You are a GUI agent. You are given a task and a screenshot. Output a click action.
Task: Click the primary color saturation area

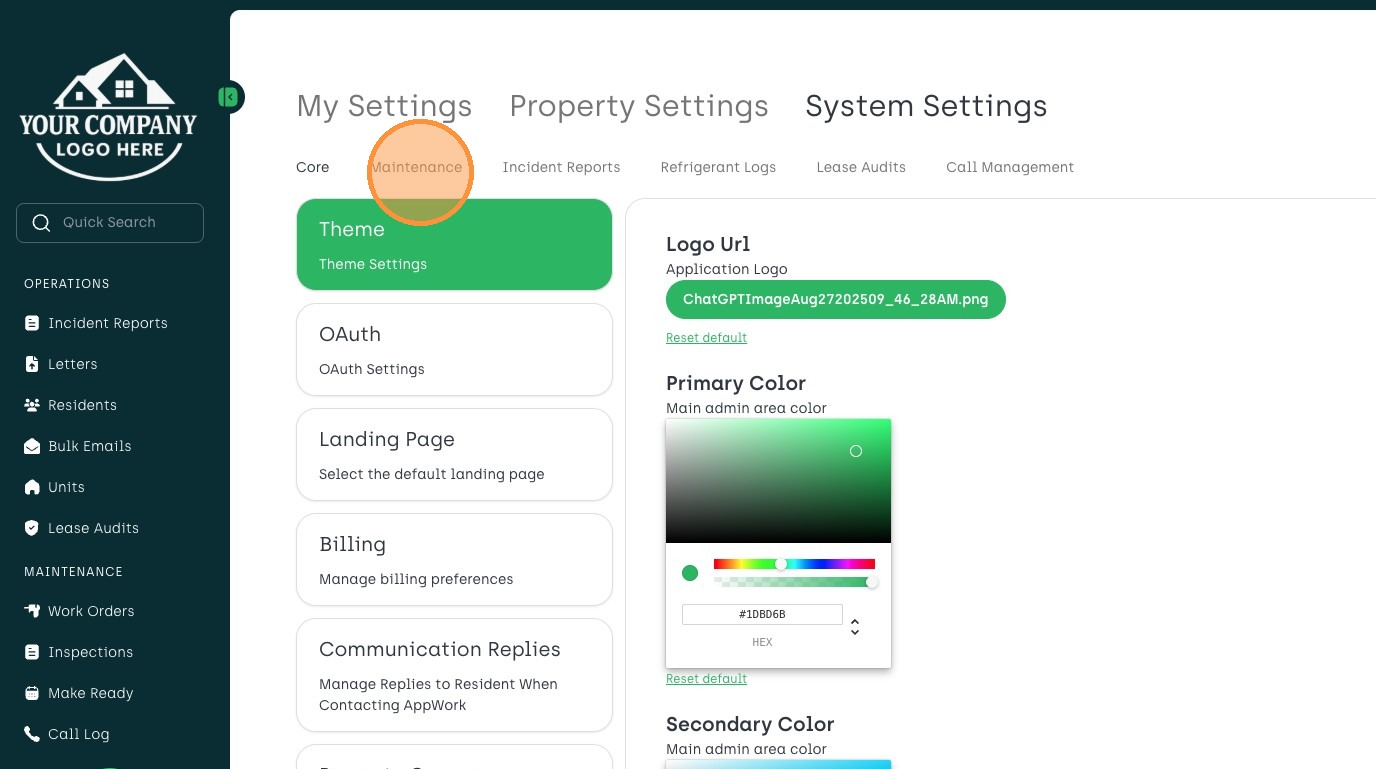click(x=778, y=480)
